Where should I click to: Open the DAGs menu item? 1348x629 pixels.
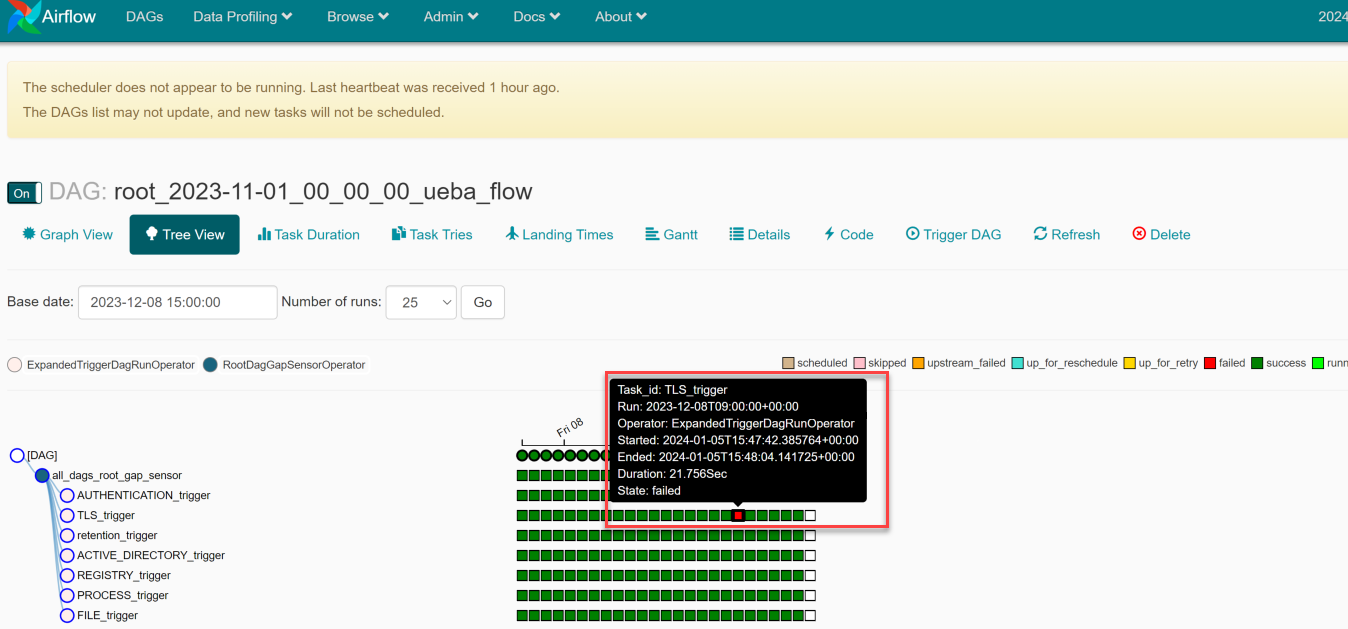[144, 17]
